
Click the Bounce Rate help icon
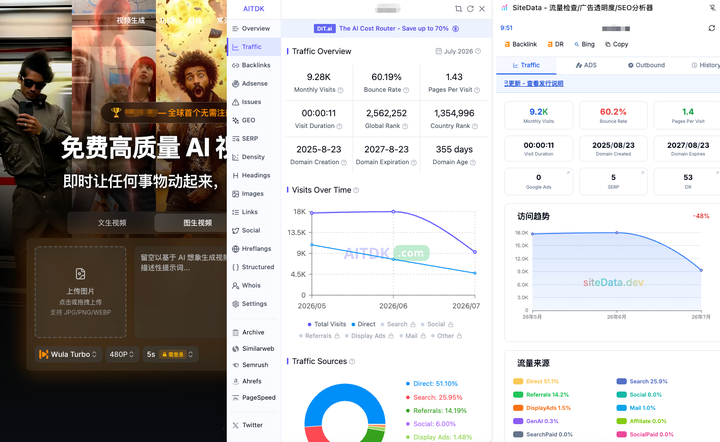[x=406, y=90]
